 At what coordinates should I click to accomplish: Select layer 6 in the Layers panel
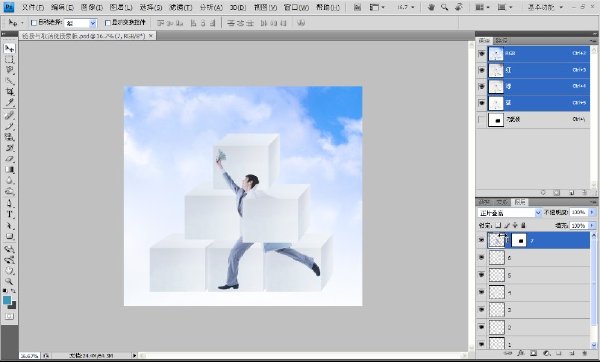(x=533, y=258)
